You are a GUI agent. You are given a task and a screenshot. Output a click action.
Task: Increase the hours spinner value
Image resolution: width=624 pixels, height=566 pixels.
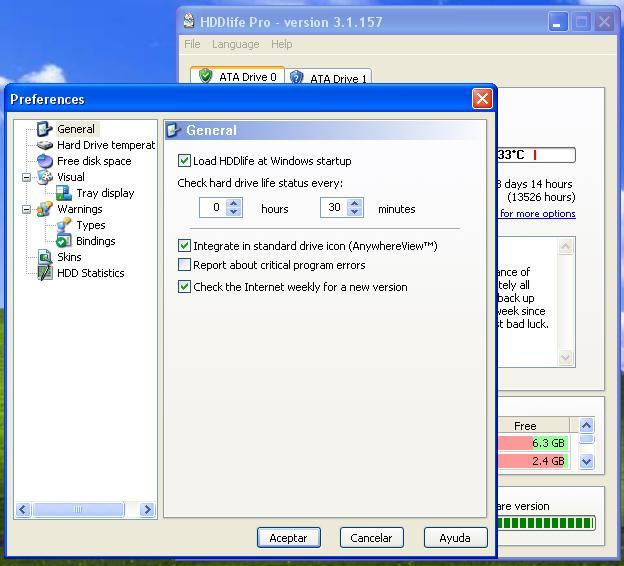point(234,203)
